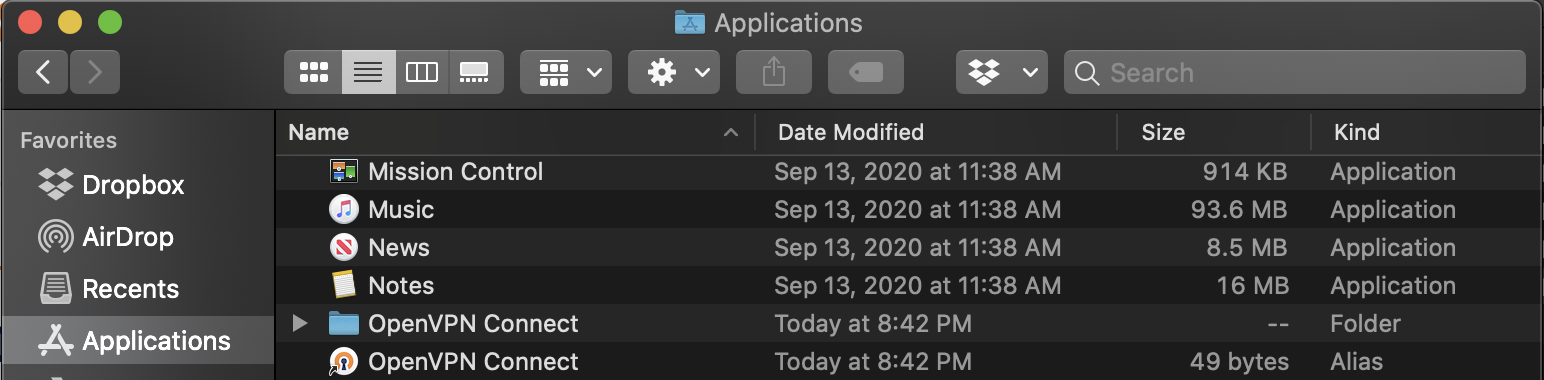Click the Share toolbar icon

pyautogui.click(x=773, y=72)
